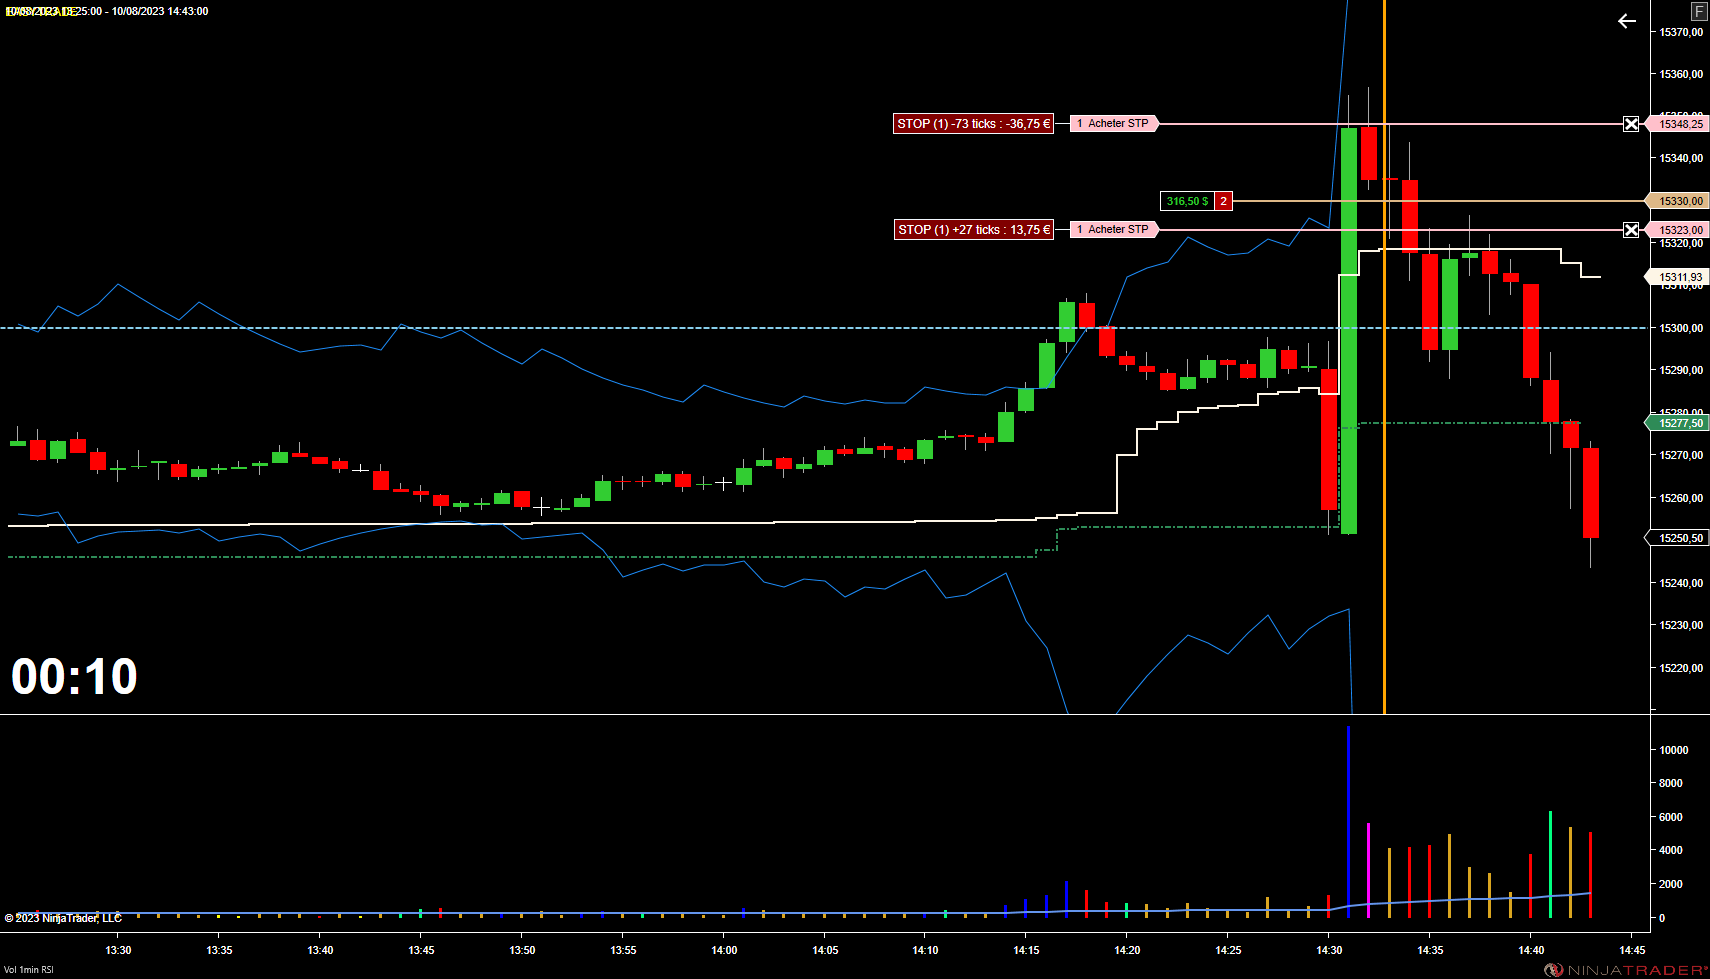
Task: Click the 15311,93 indicator price marker
Action: click(x=1678, y=277)
